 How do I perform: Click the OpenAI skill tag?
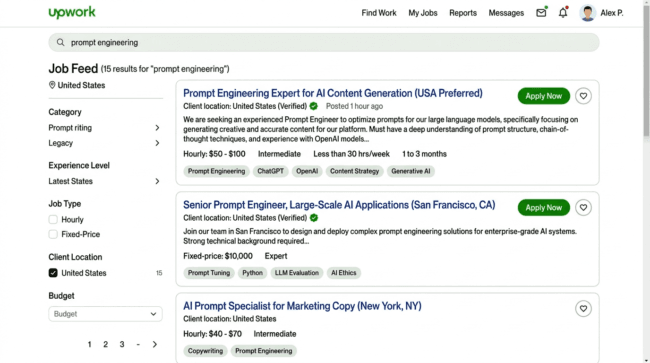[x=307, y=171]
